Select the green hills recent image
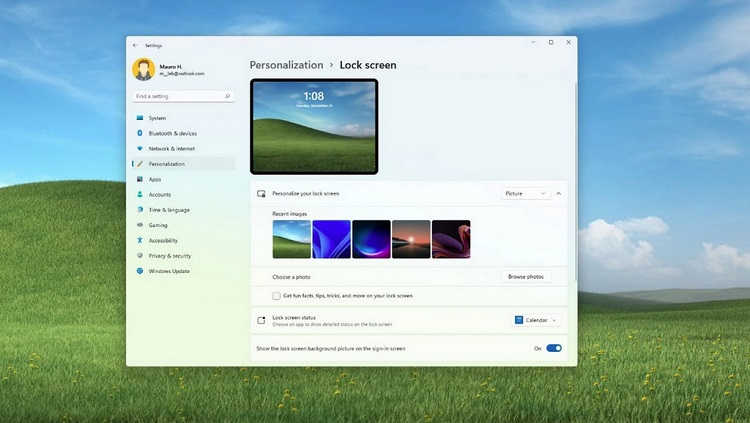 pos(291,239)
